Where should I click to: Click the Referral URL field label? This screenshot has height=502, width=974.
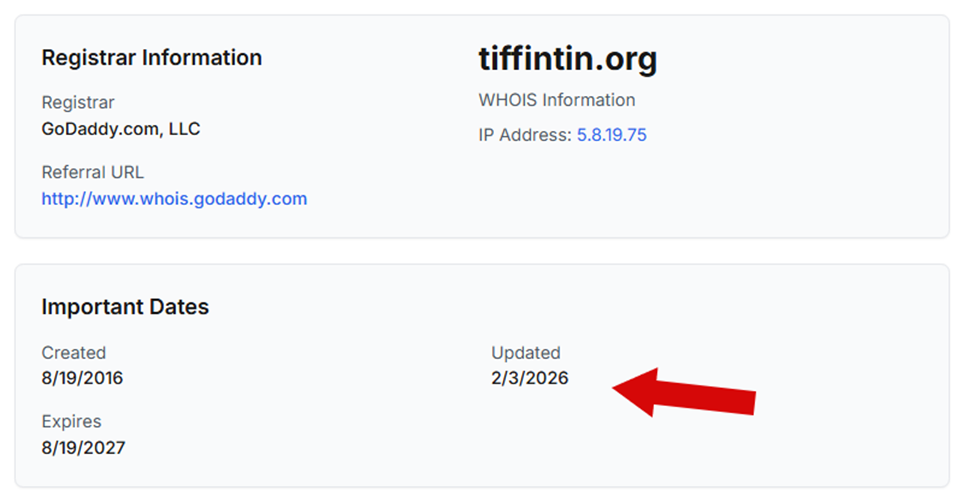pos(92,172)
